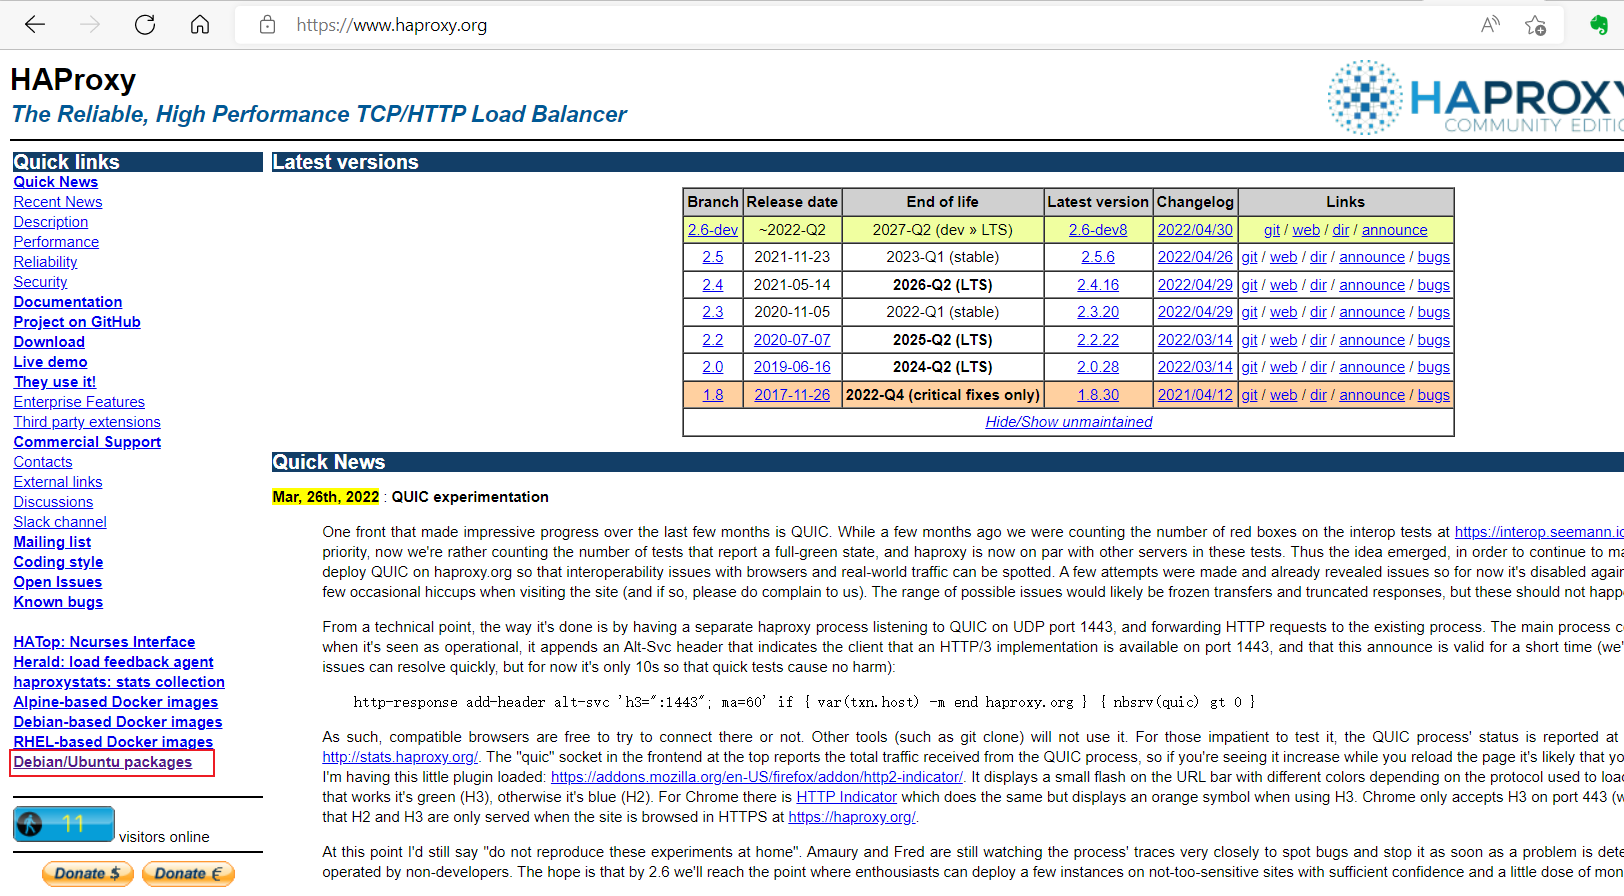Viewport: 1624px width, 896px height.
Task: Open Project on GitHub link
Action: [x=77, y=322]
